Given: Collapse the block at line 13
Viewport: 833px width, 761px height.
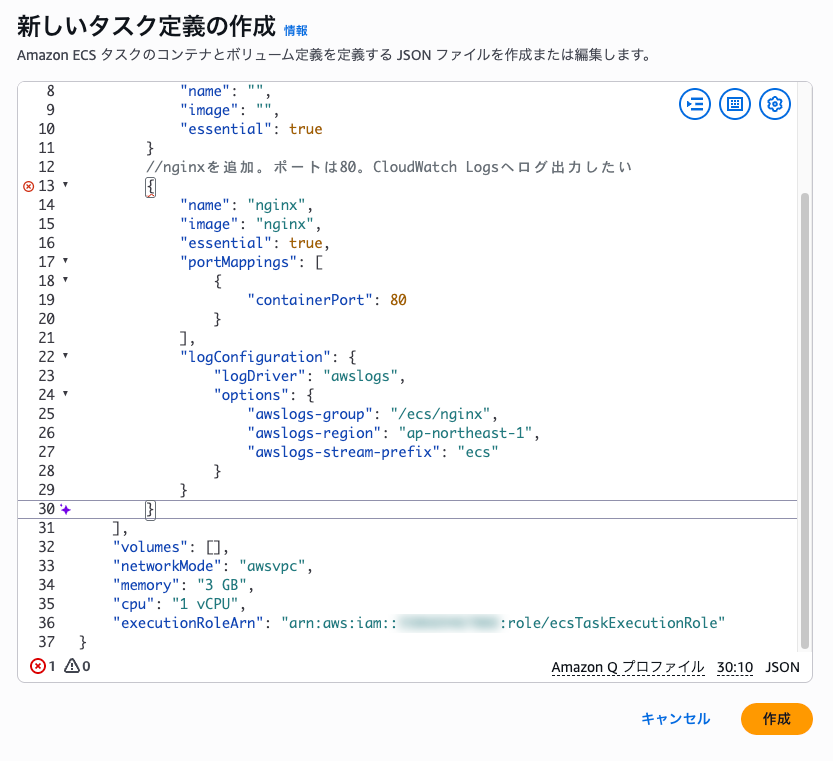Looking at the screenshot, I should pos(65,184).
